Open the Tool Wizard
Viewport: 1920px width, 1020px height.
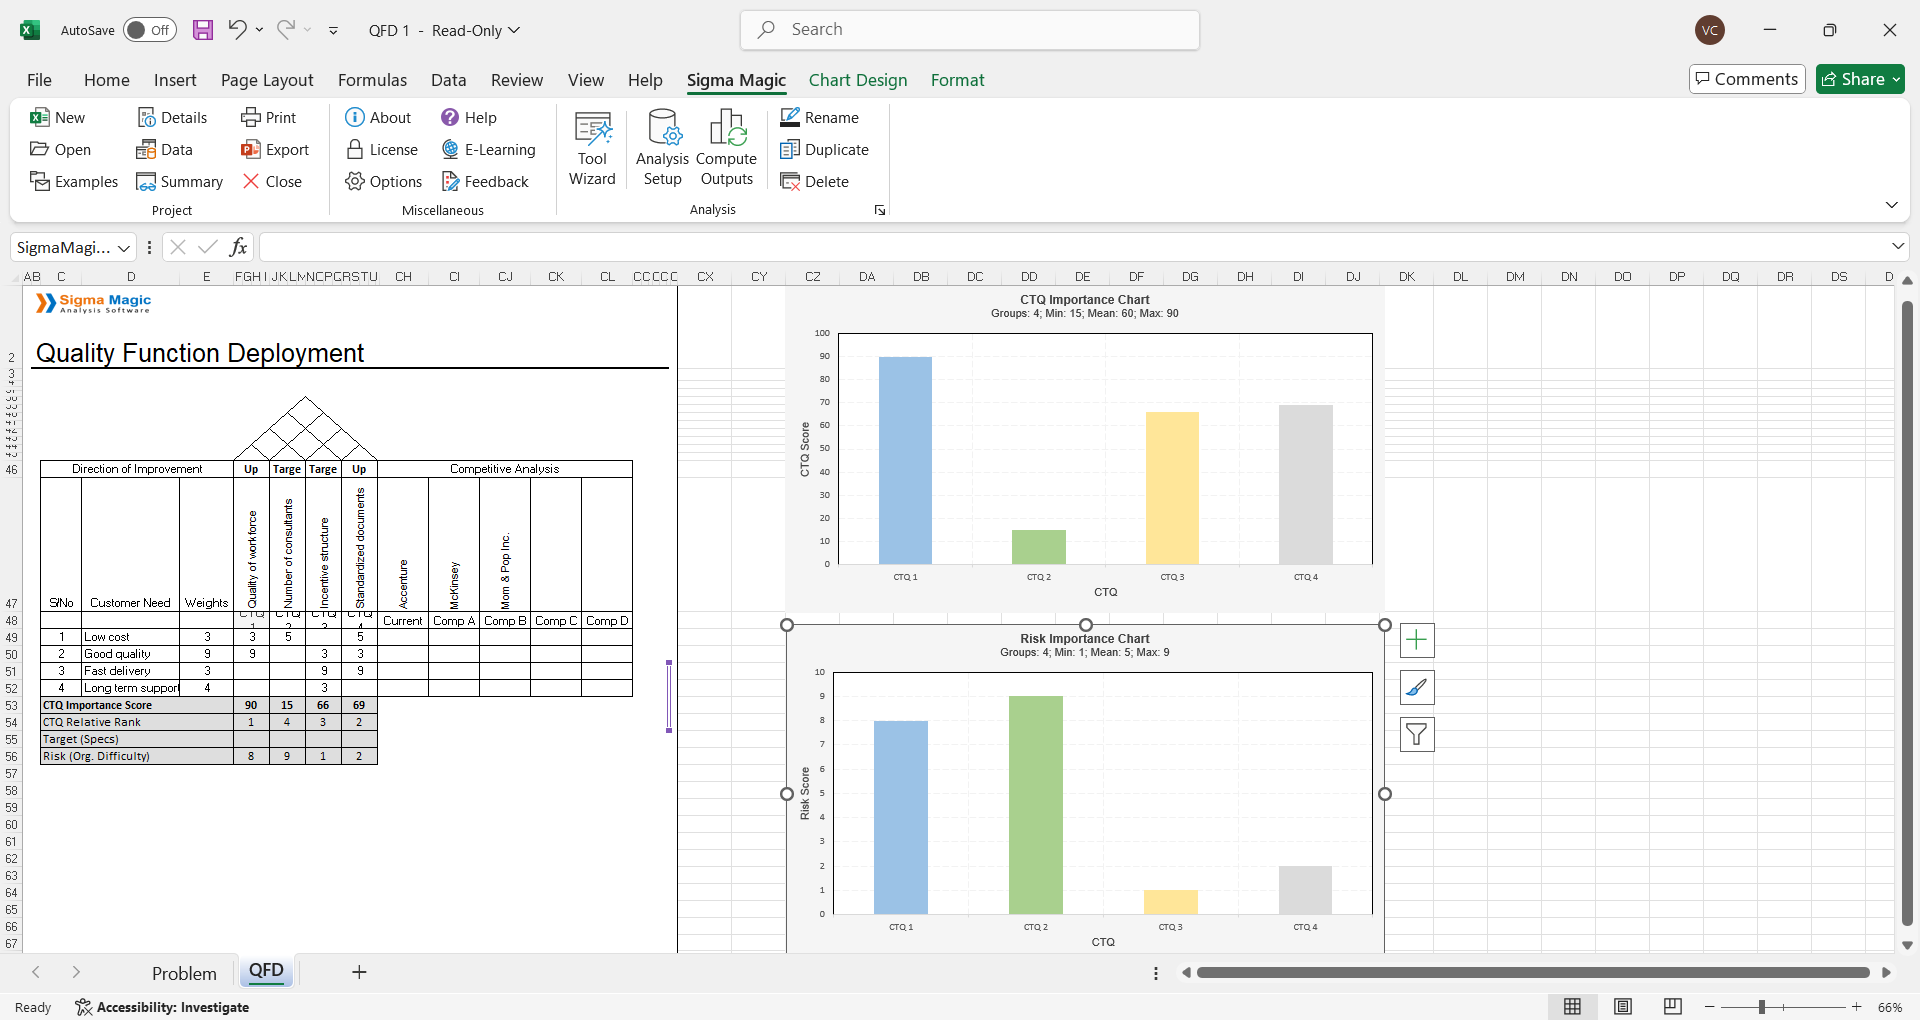click(x=592, y=148)
